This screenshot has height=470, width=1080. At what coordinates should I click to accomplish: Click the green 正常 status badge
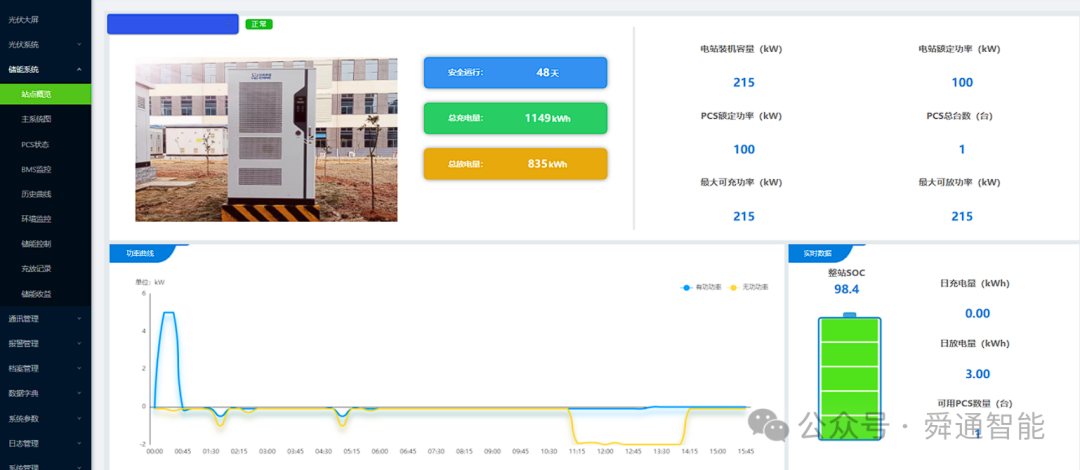[259, 24]
